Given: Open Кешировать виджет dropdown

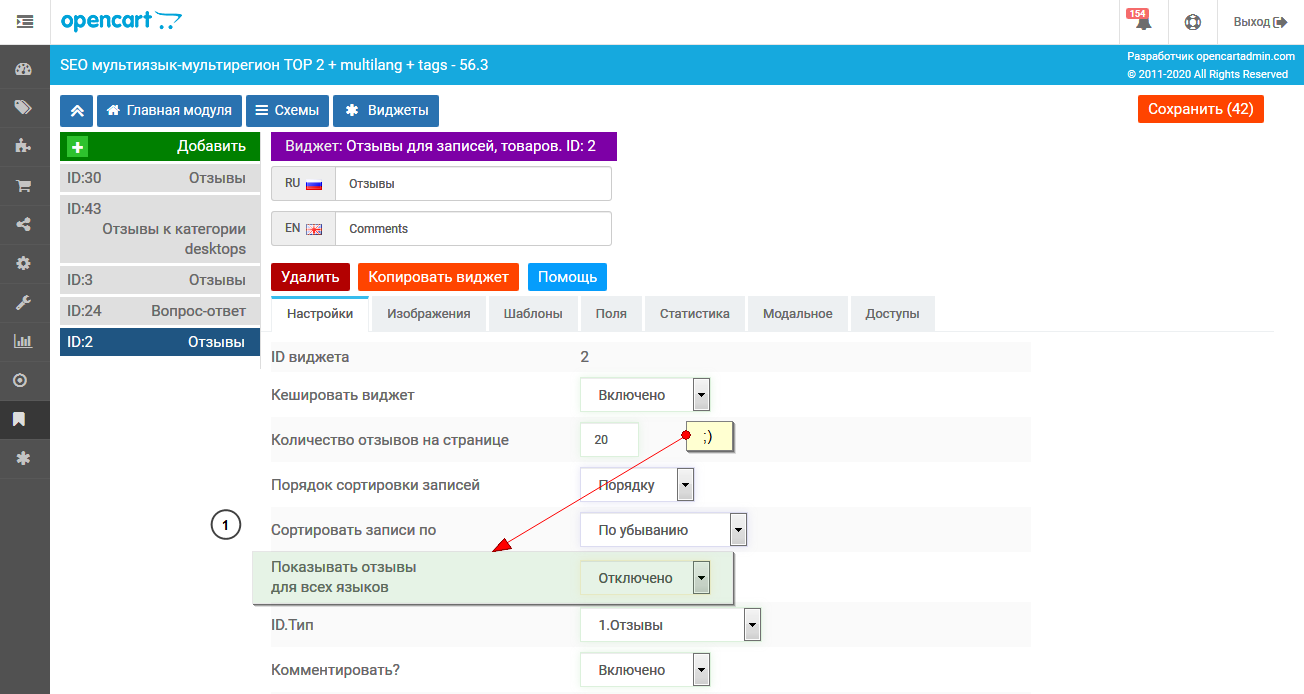Looking at the screenshot, I should click(x=645, y=395).
